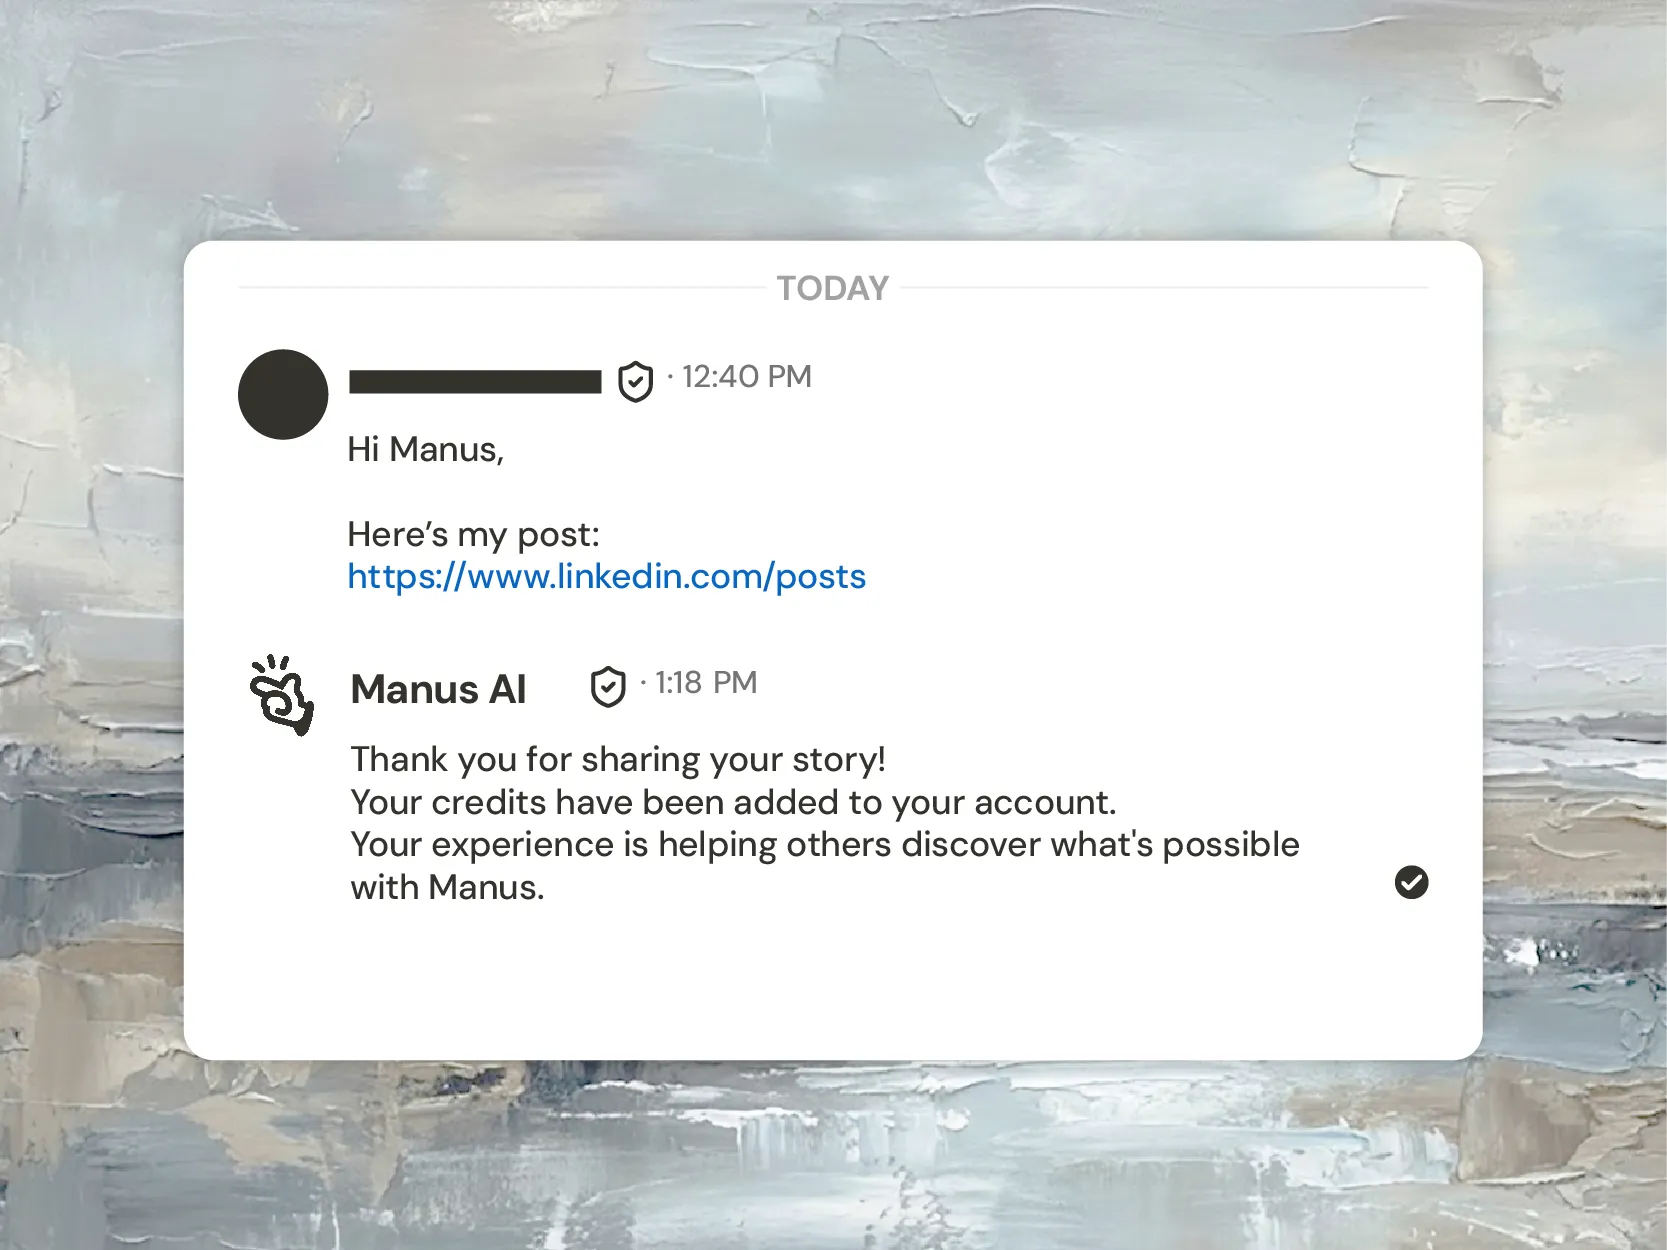
Task: Open the linkedin.com/posts link
Action: (x=606, y=577)
